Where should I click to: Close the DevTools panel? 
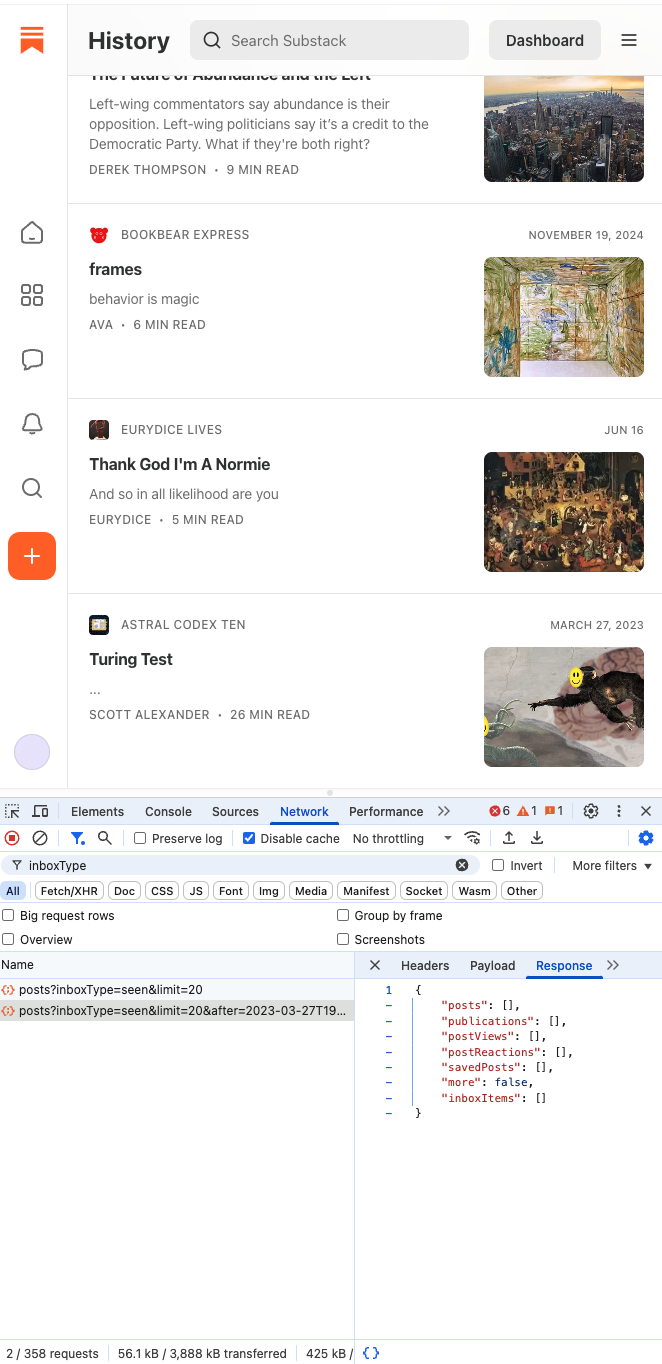click(646, 811)
